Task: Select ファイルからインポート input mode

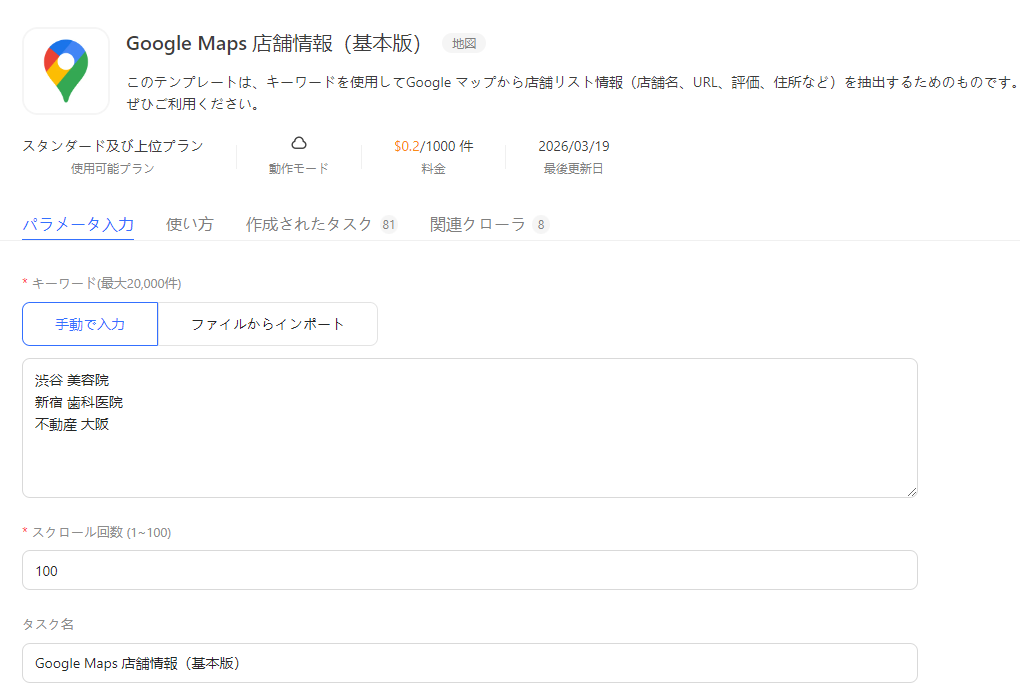Action: click(x=267, y=324)
